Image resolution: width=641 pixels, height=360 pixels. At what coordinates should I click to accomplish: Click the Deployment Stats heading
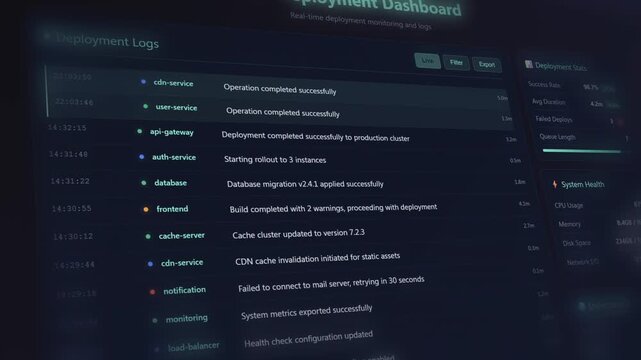pyautogui.click(x=561, y=67)
